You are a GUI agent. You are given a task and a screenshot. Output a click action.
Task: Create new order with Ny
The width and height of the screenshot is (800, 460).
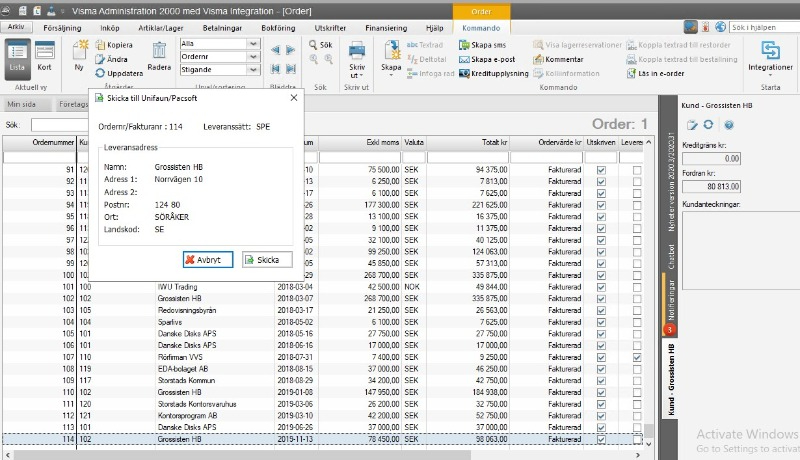coord(80,56)
